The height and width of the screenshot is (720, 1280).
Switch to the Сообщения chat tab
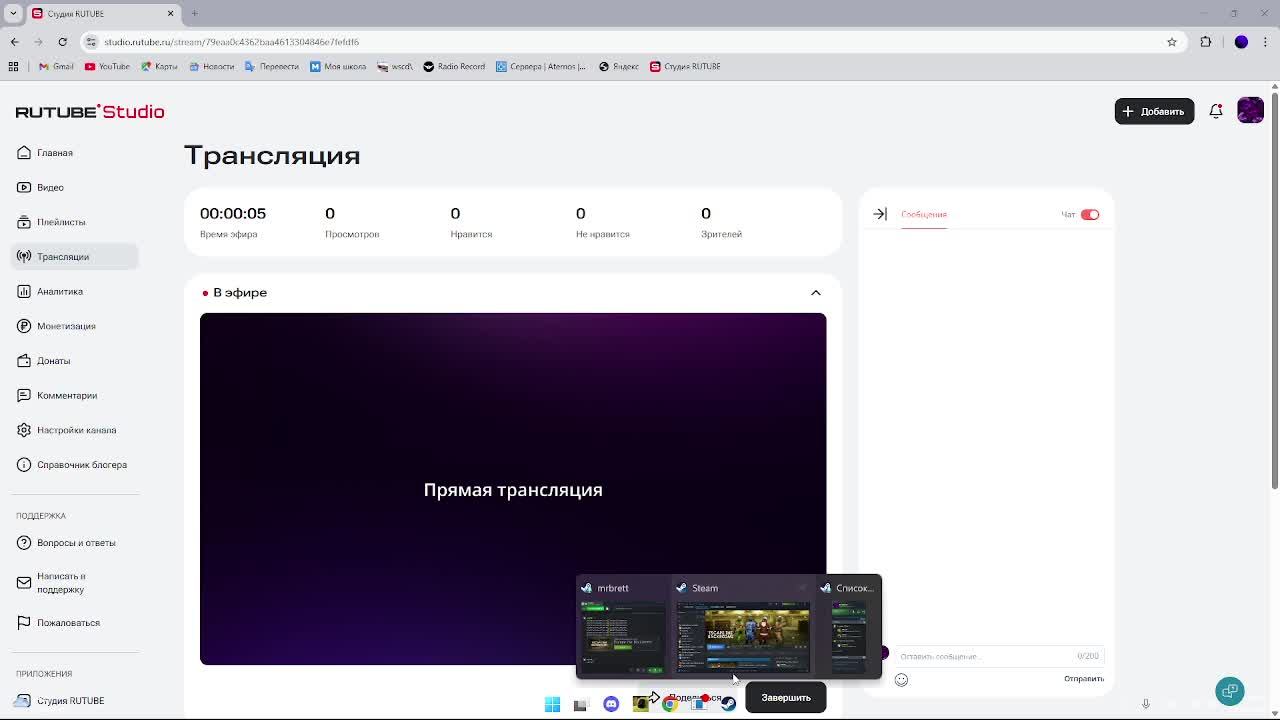(923, 215)
